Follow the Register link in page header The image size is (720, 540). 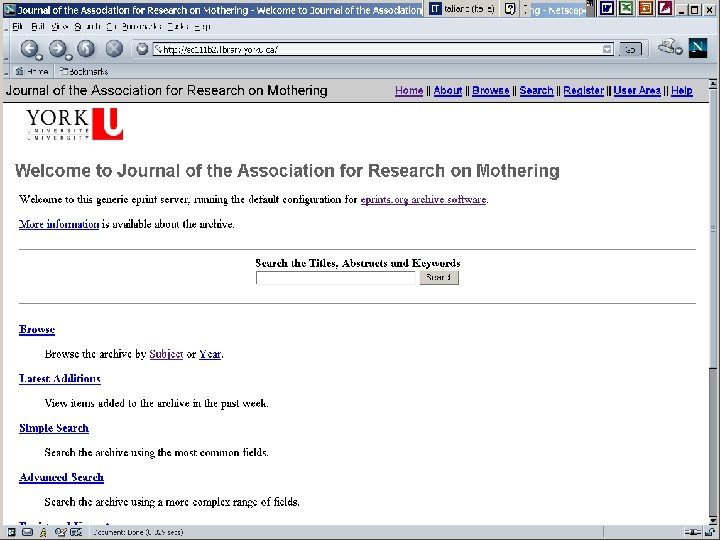pos(584,90)
